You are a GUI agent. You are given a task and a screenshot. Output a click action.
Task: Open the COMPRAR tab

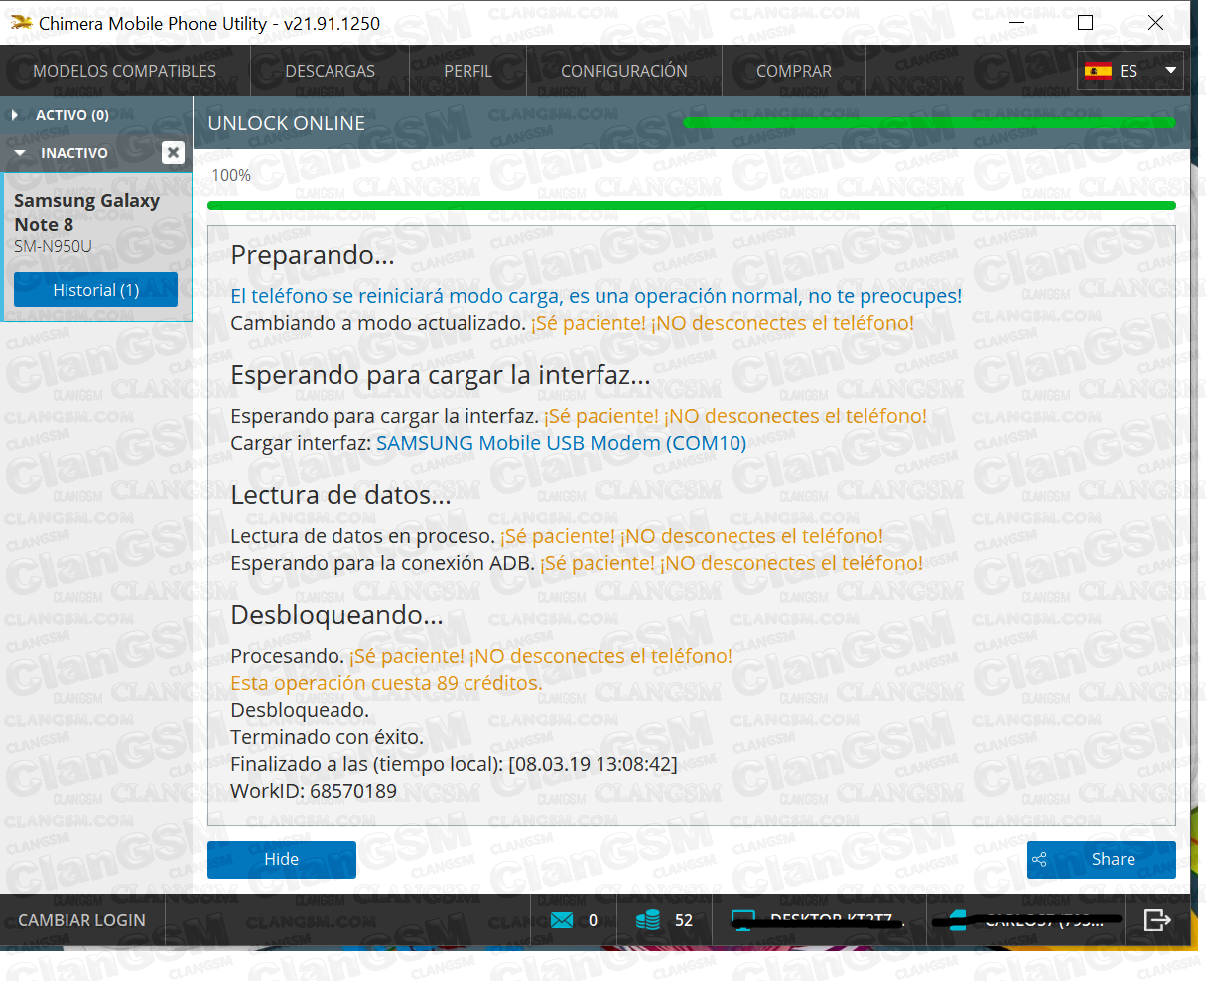tap(794, 71)
